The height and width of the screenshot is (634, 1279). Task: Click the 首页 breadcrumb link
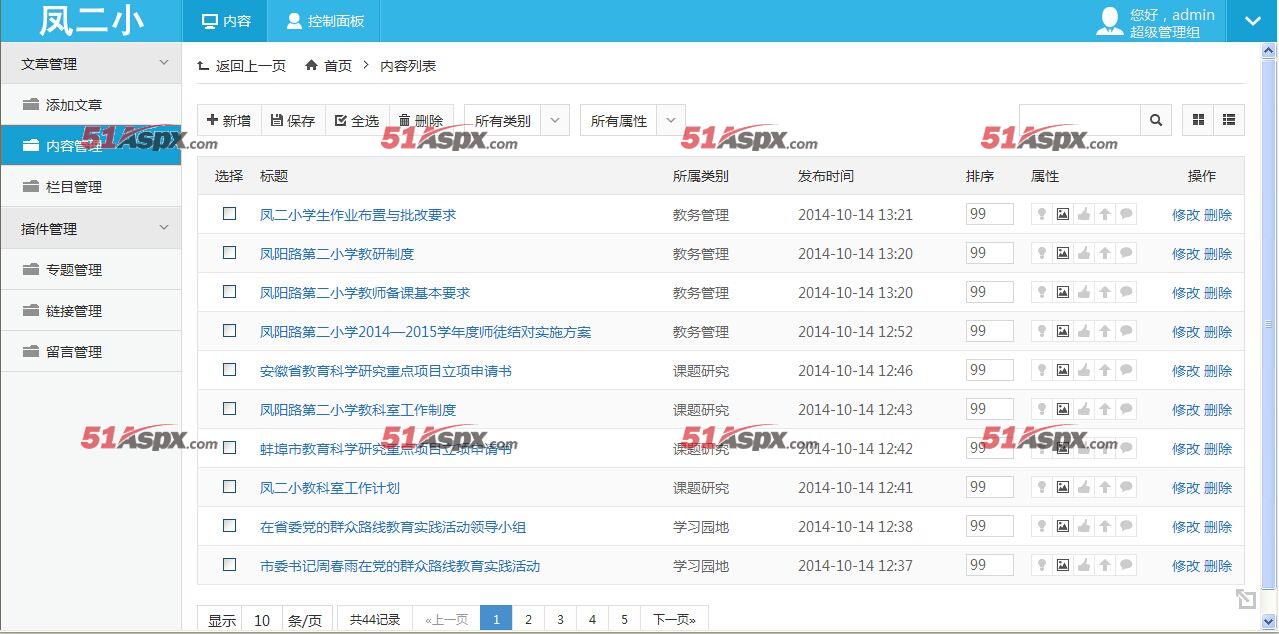[x=338, y=65]
